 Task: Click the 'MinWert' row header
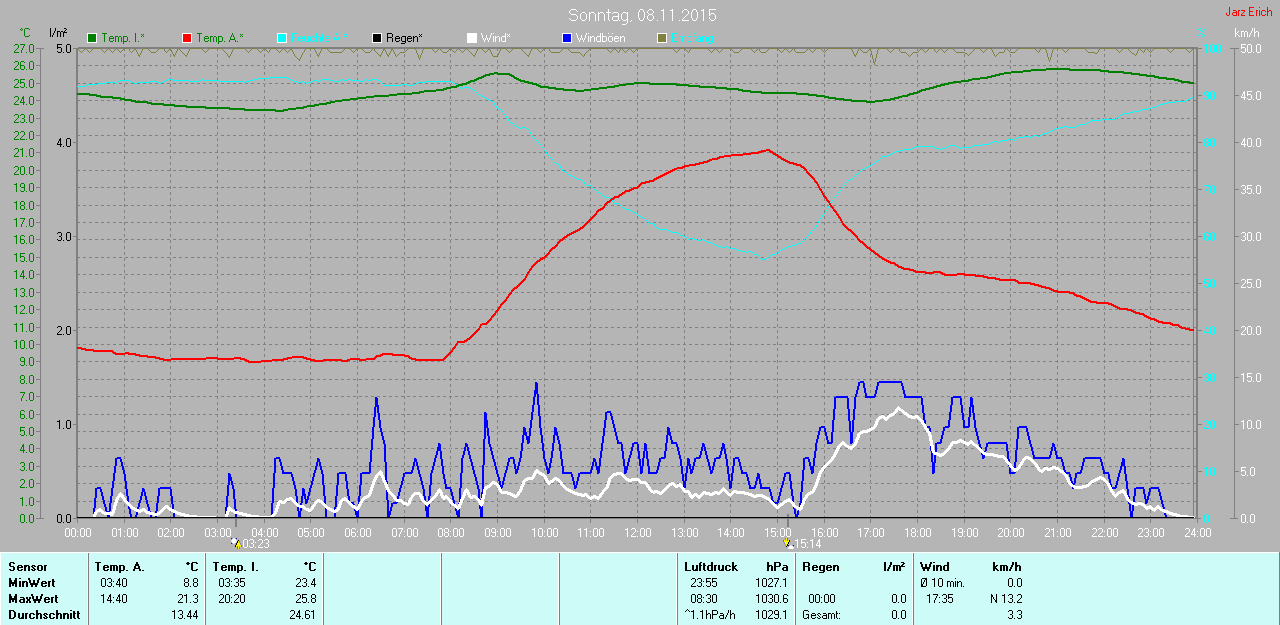(31, 583)
